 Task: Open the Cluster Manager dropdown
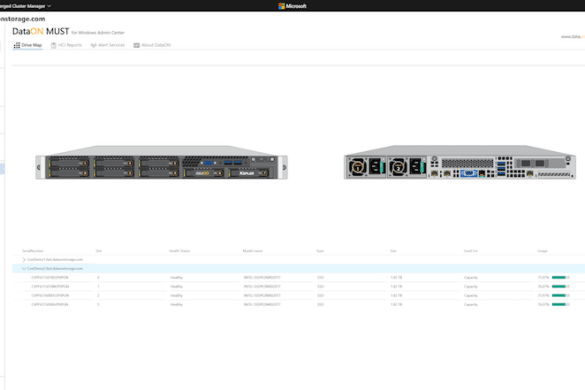25,6
